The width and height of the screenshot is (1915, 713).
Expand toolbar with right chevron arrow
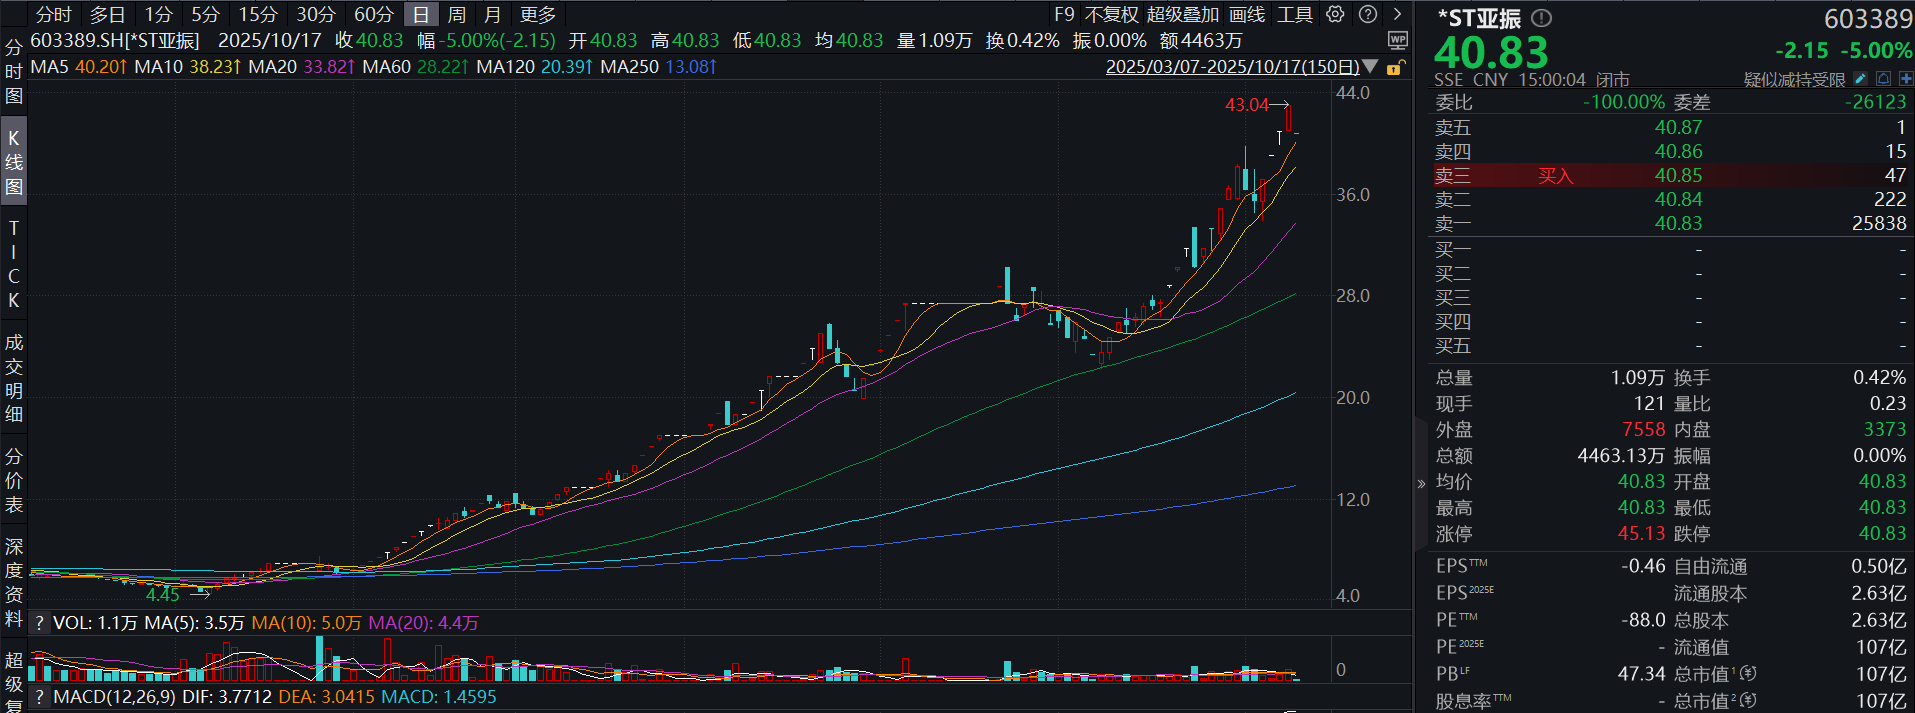pyautogui.click(x=1398, y=14)
